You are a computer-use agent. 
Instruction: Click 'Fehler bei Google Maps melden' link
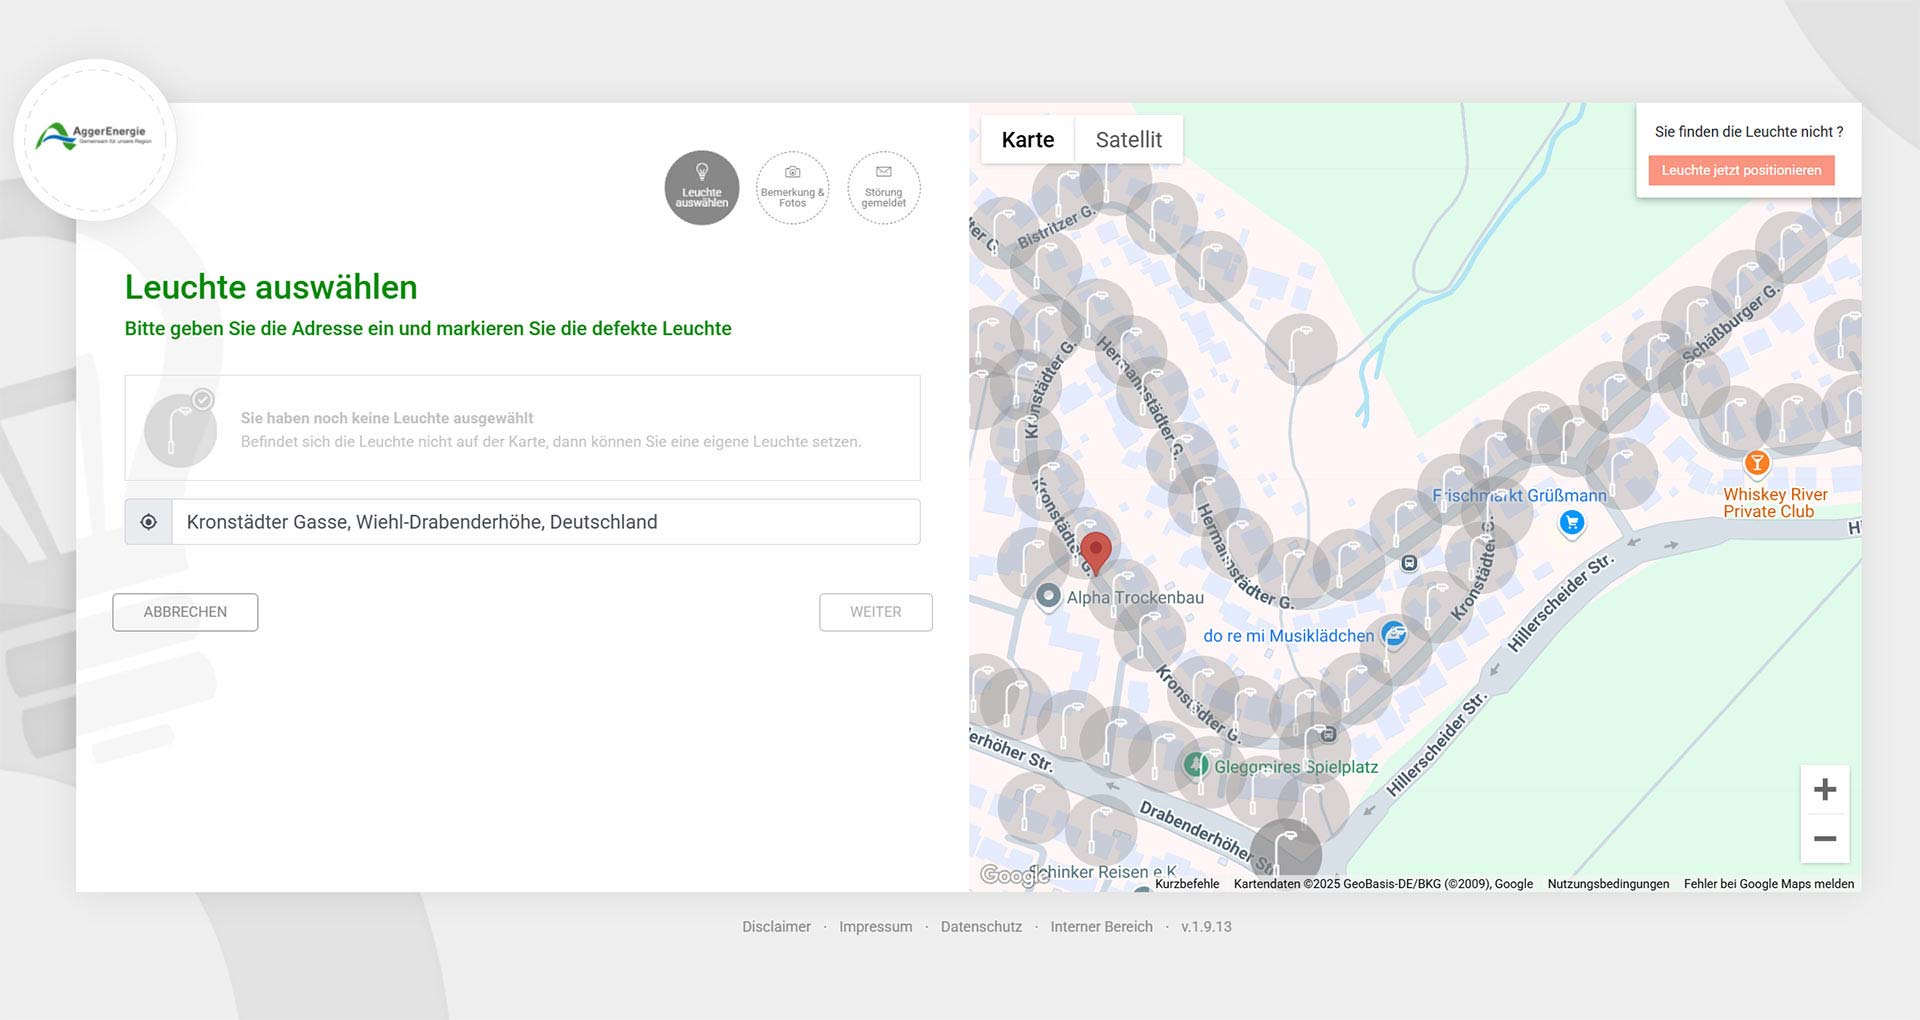point(1769,884)
